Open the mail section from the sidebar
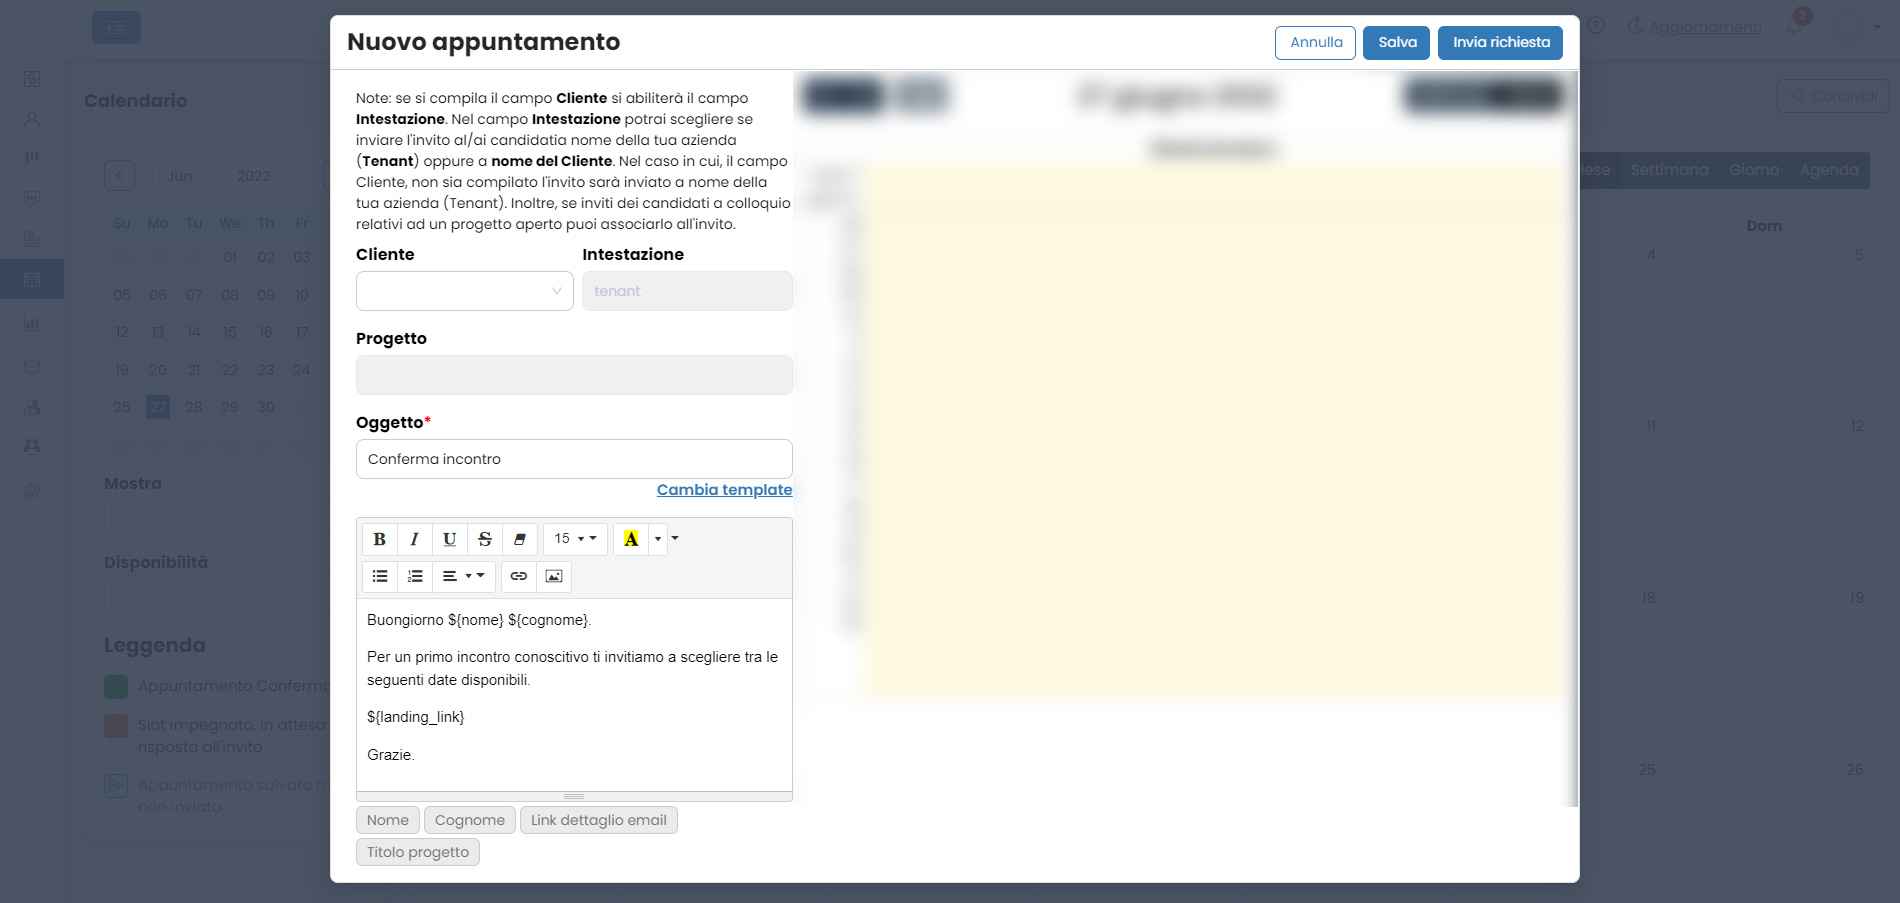This screenshot has height=903, width=1900. (x=31, y=367)
